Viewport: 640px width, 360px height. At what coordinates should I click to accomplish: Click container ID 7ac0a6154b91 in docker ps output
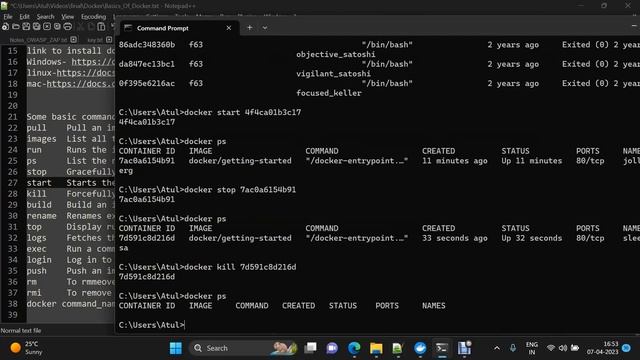[147, 161]
